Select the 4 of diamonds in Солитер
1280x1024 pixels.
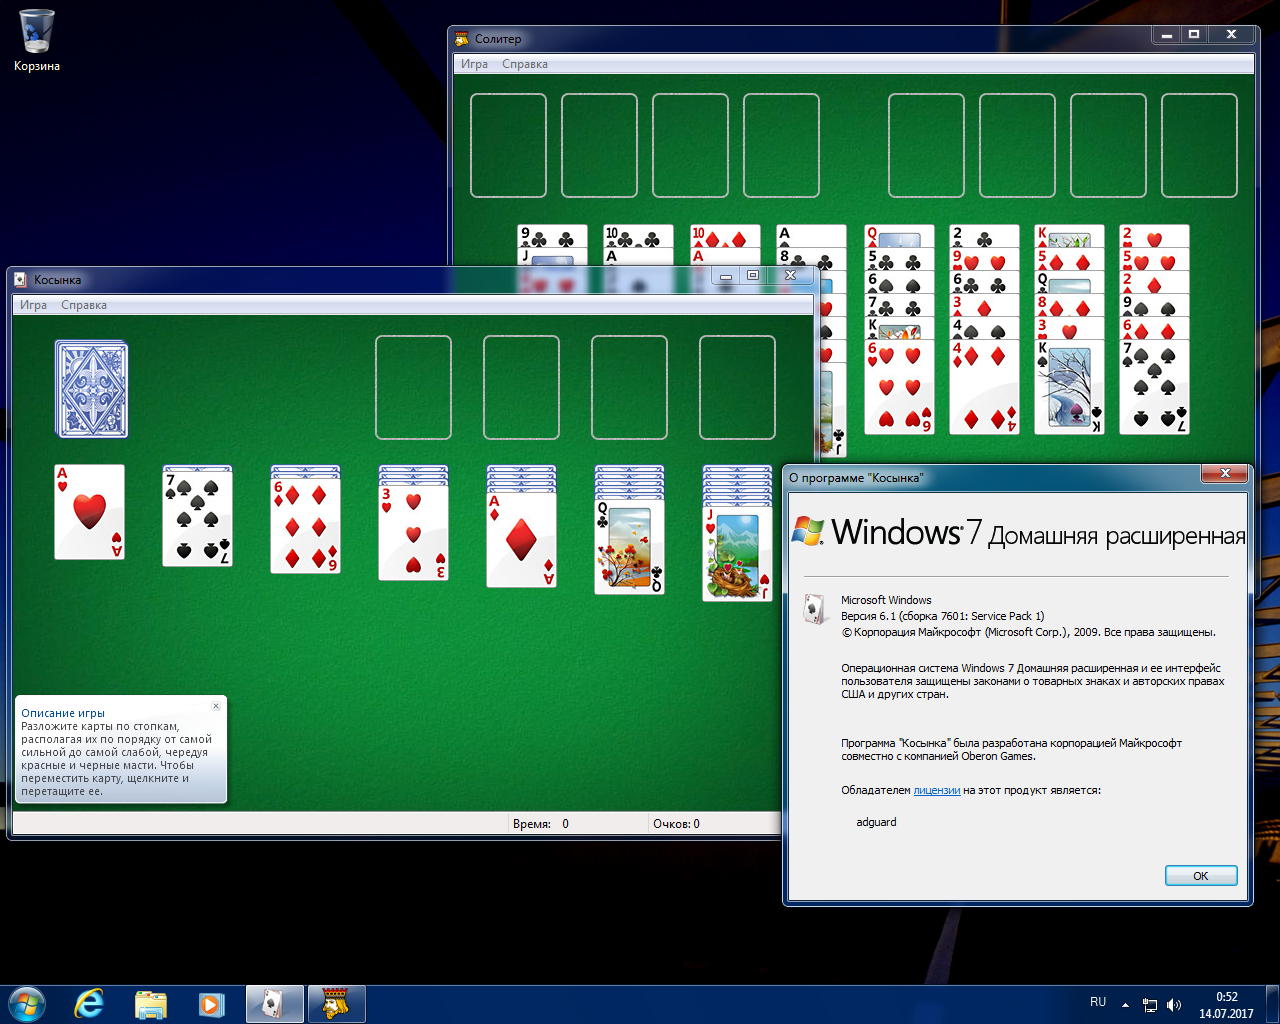[x=984, y=386]
